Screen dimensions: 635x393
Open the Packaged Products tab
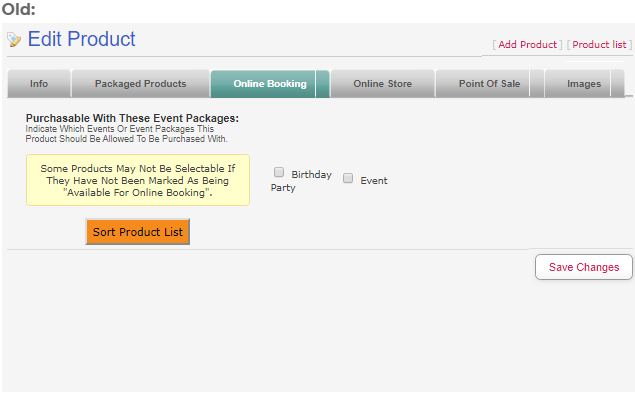(x=141, y=83)
